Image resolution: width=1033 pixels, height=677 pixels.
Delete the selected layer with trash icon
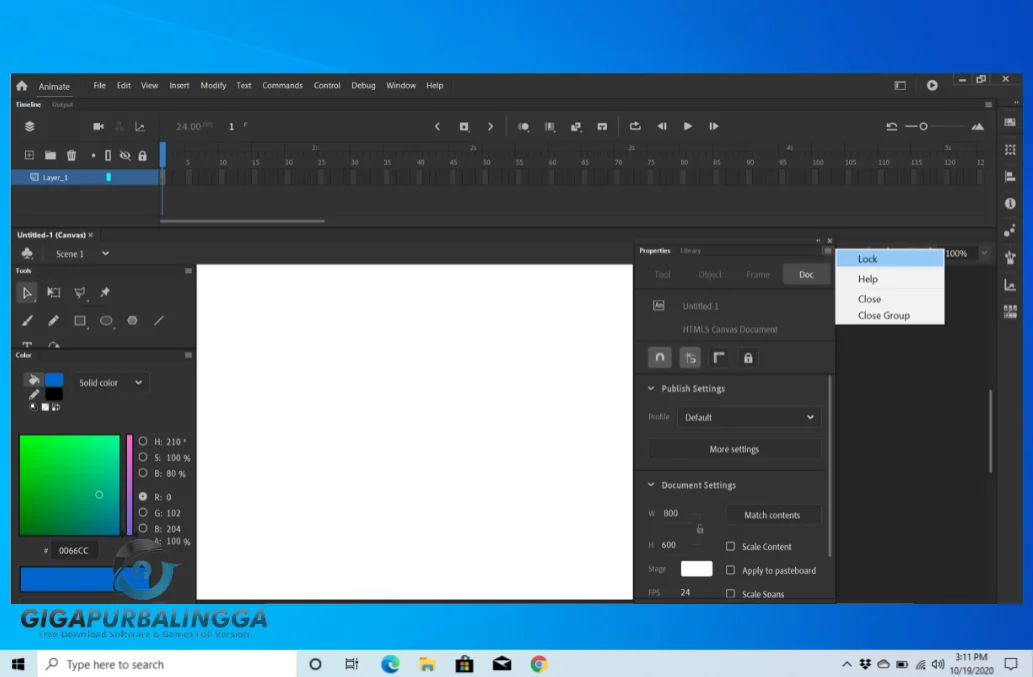point(71,155)
